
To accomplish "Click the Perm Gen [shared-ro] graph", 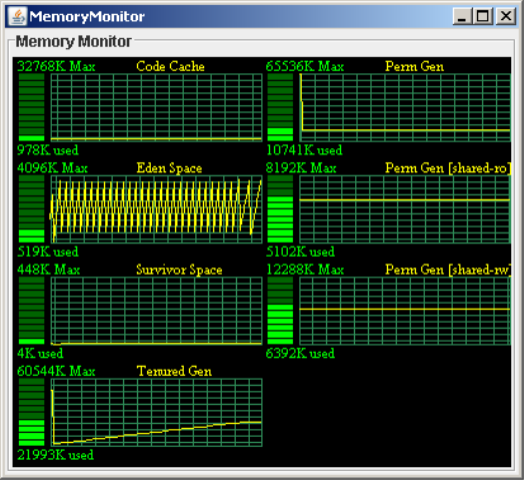I will coord(405,209).
